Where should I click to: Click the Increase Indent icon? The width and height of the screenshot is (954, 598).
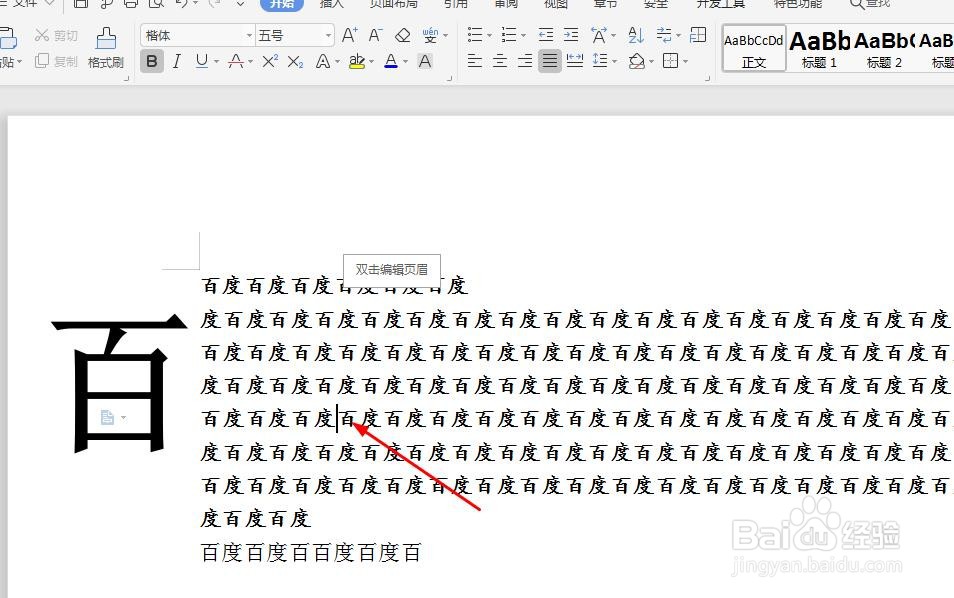[x=571, y=35]
